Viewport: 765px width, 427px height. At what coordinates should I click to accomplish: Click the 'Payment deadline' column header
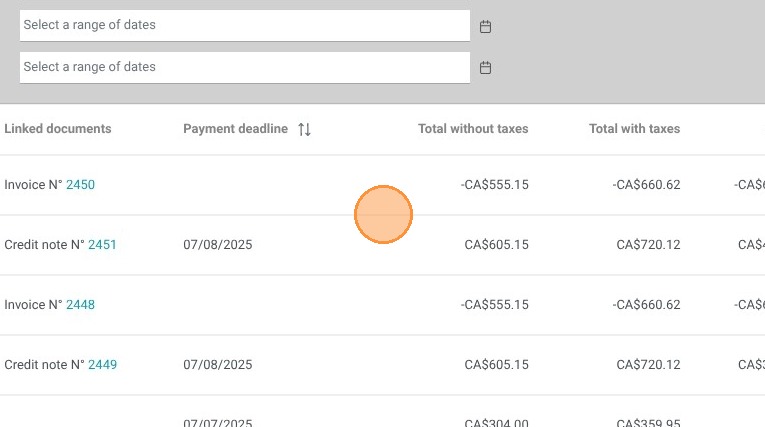click(236, 128)
